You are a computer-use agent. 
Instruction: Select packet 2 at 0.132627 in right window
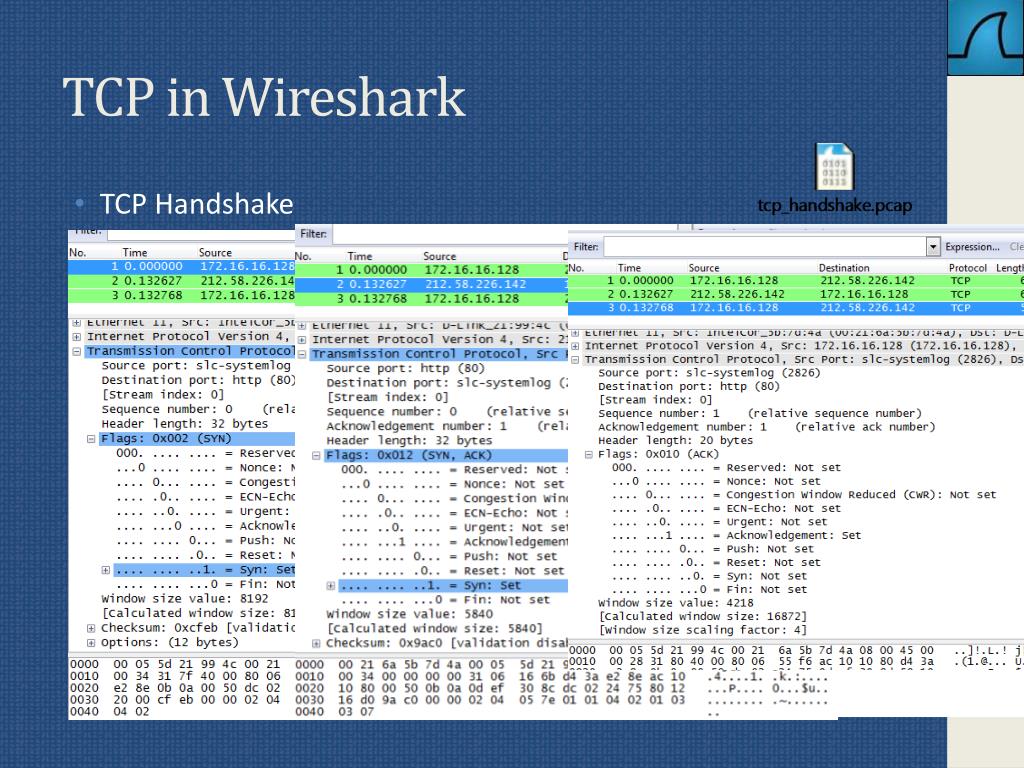coord(796,294)
